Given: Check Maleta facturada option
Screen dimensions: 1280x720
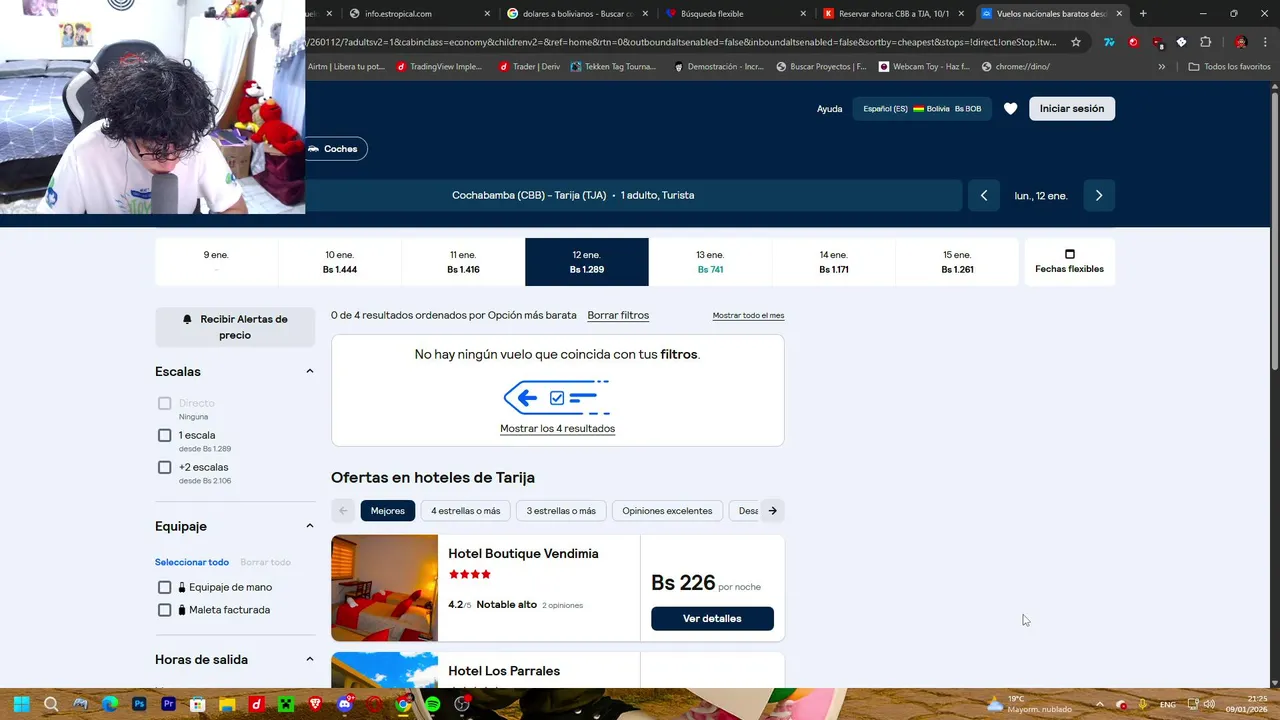Looking at the screenshot, I should coord(165,610).
